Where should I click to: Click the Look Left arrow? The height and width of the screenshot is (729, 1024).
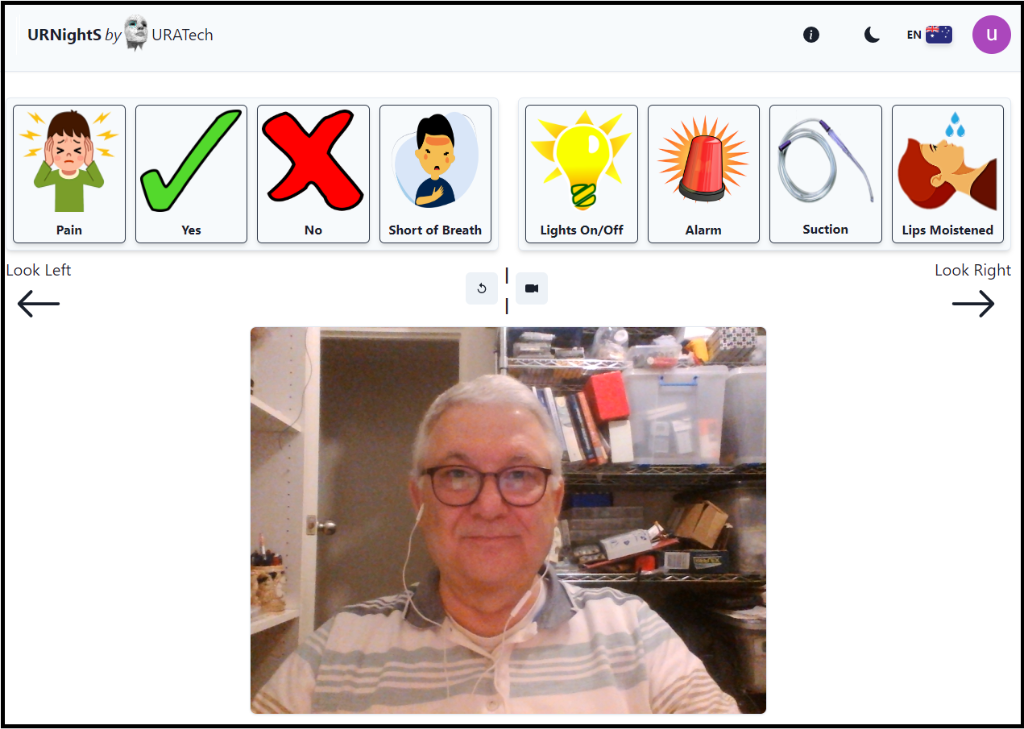click(39, 304)
